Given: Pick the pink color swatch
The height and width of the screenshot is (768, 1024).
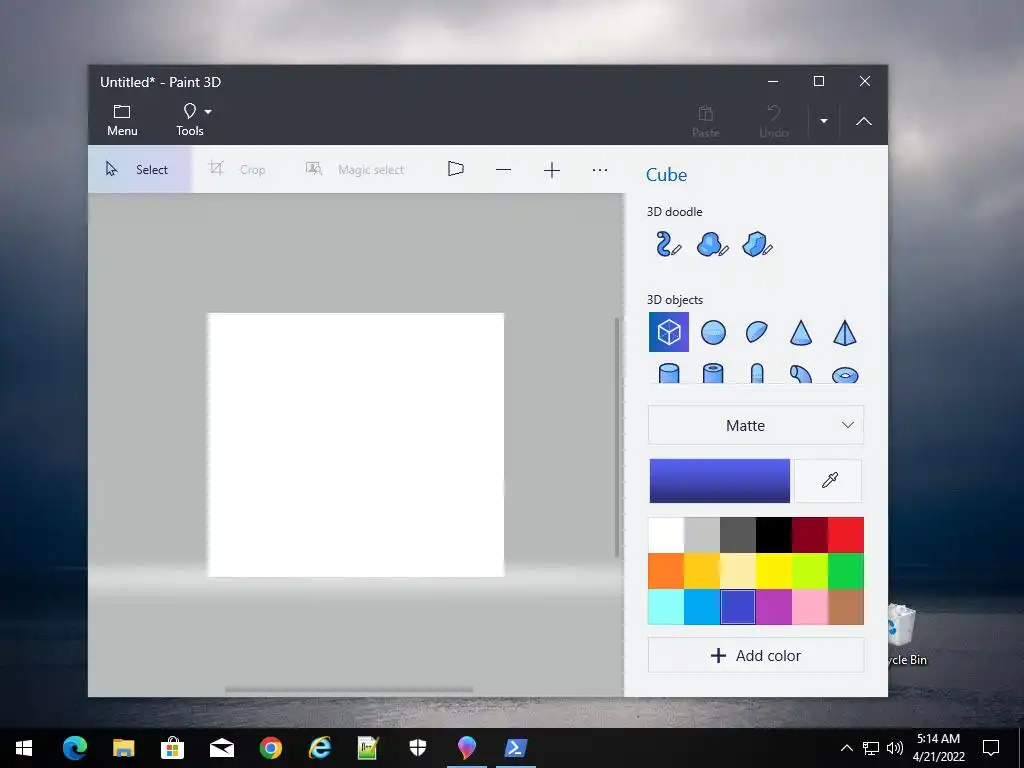Looking at the screenshot, I should pos(810,607).
